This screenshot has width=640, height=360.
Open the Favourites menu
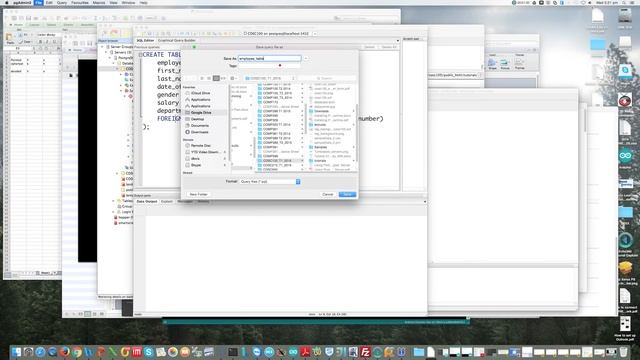click(x=80, y=2)
